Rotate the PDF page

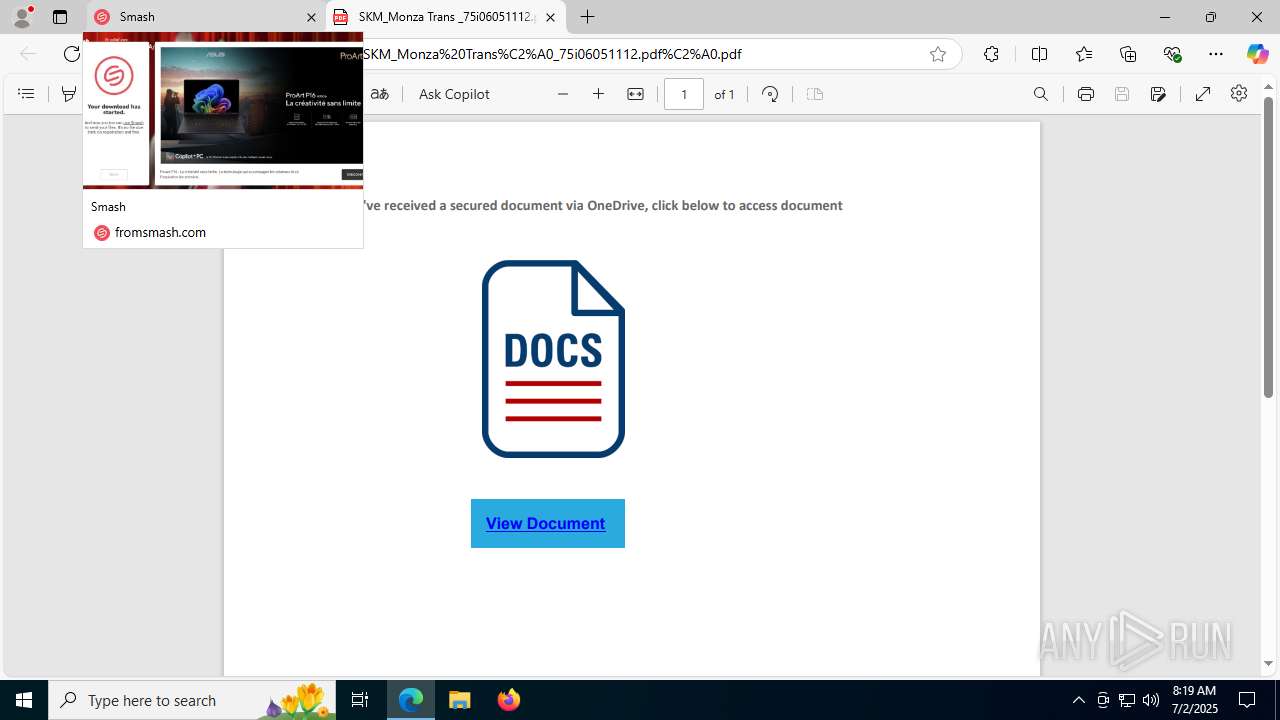770,94
